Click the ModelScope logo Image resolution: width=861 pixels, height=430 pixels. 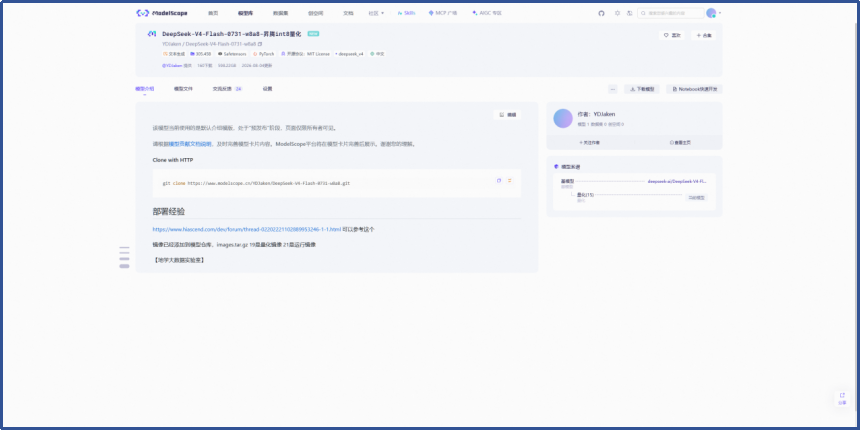click(x=161, y=13)
